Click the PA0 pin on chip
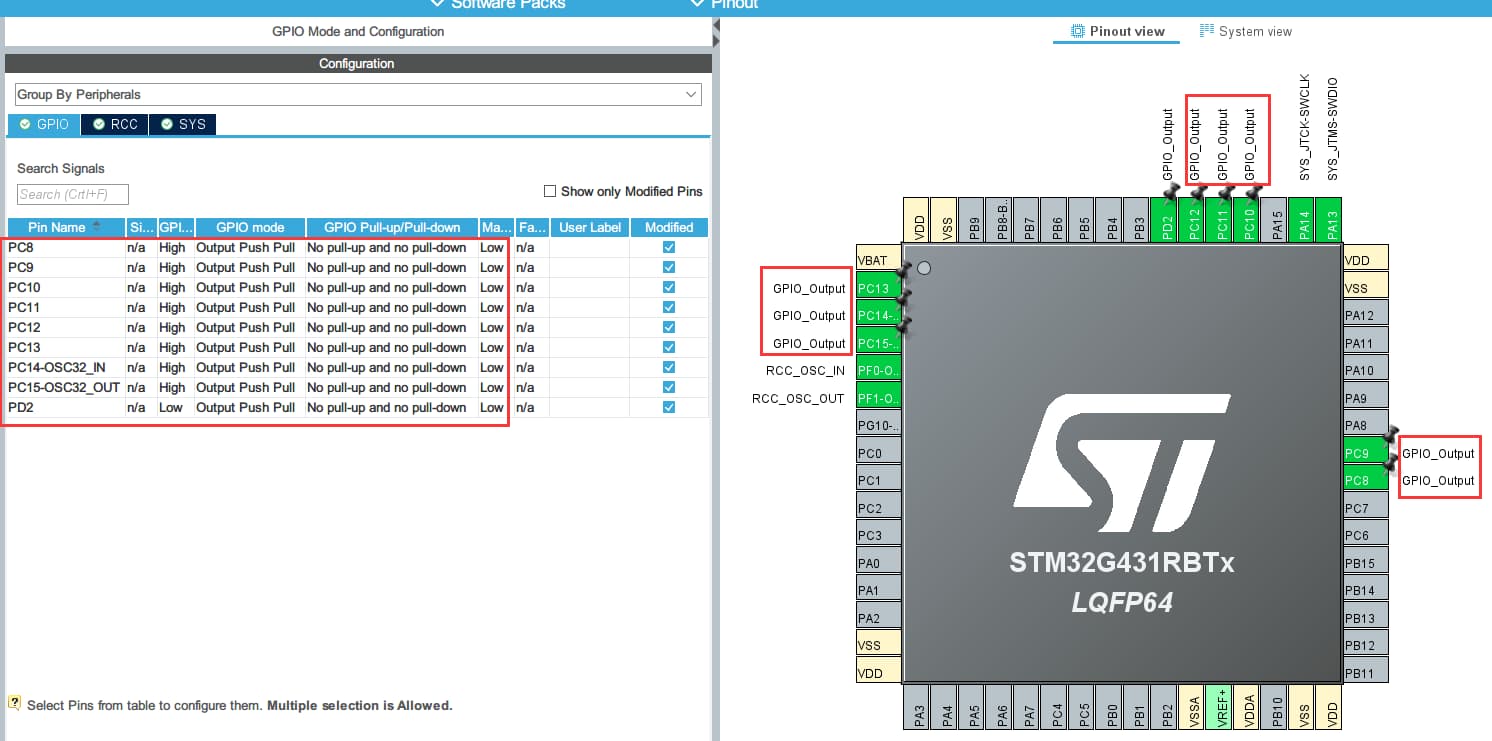Viewport: 1492px width, 741px height. coord(878,563)
